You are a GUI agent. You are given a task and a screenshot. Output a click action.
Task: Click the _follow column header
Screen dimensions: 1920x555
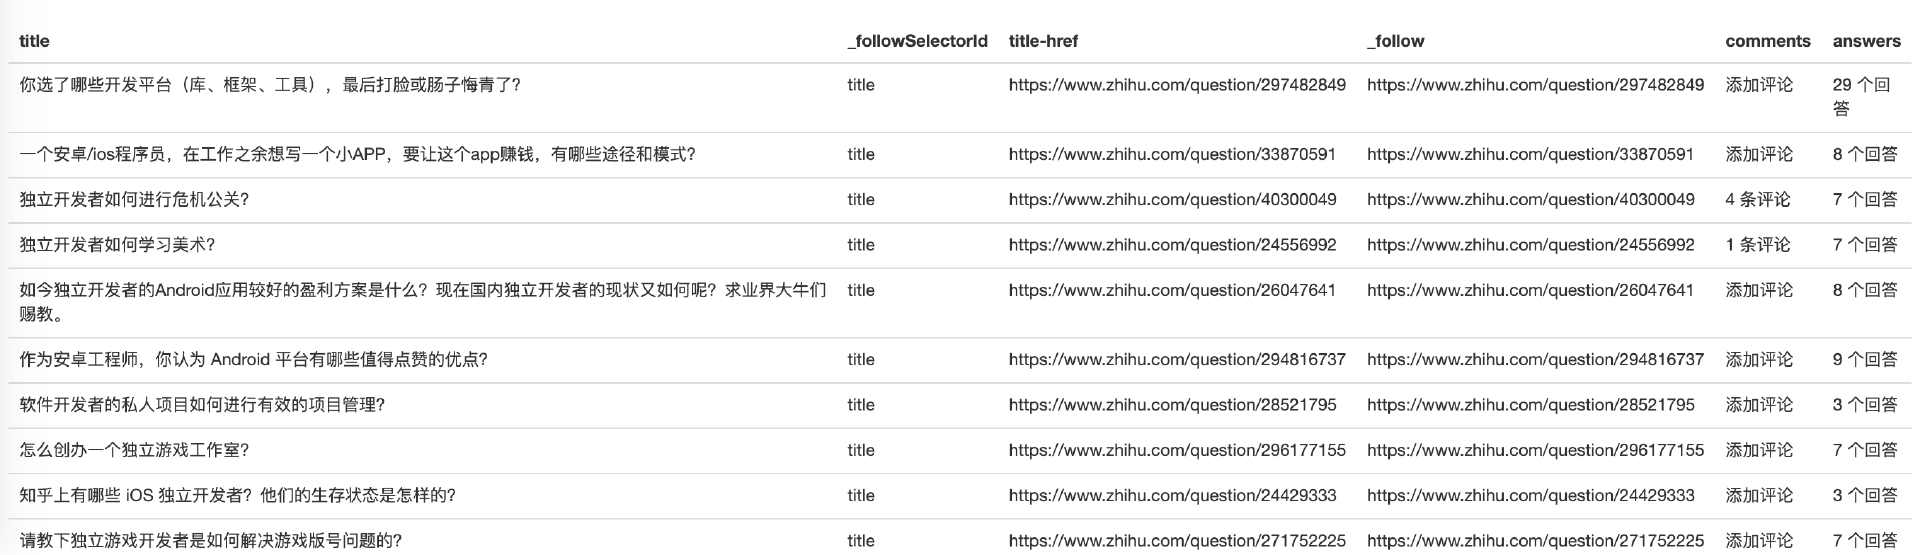[x=1395, y=41]
